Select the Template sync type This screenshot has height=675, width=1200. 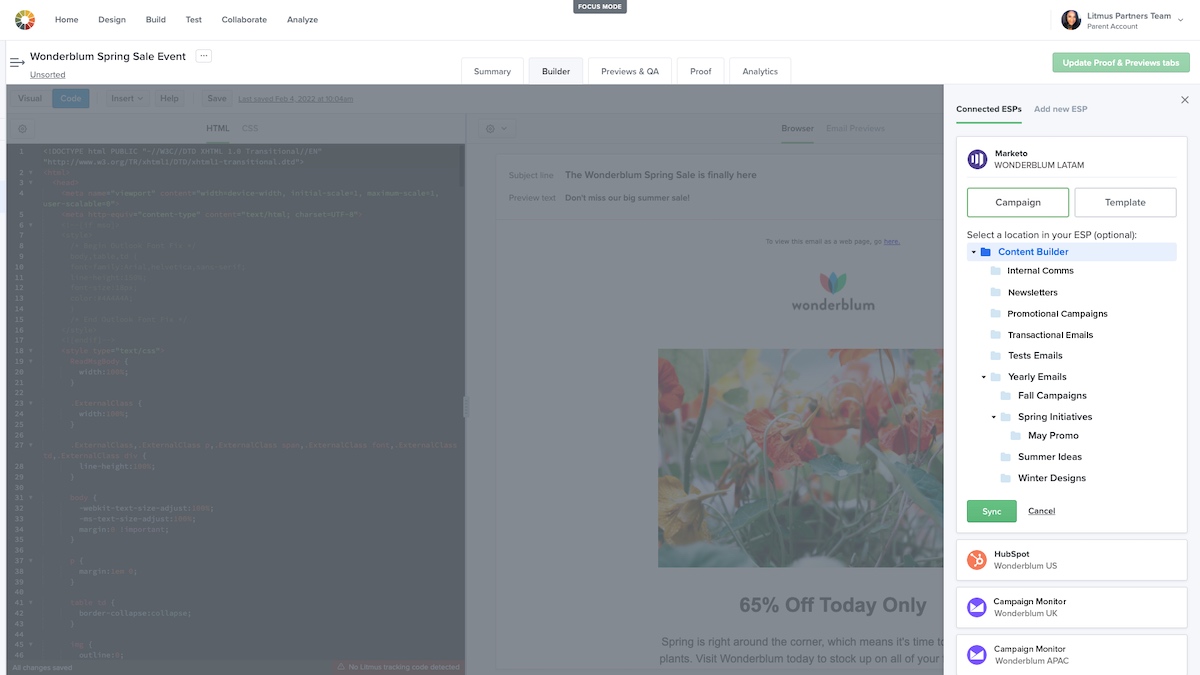click(1125, 202)
